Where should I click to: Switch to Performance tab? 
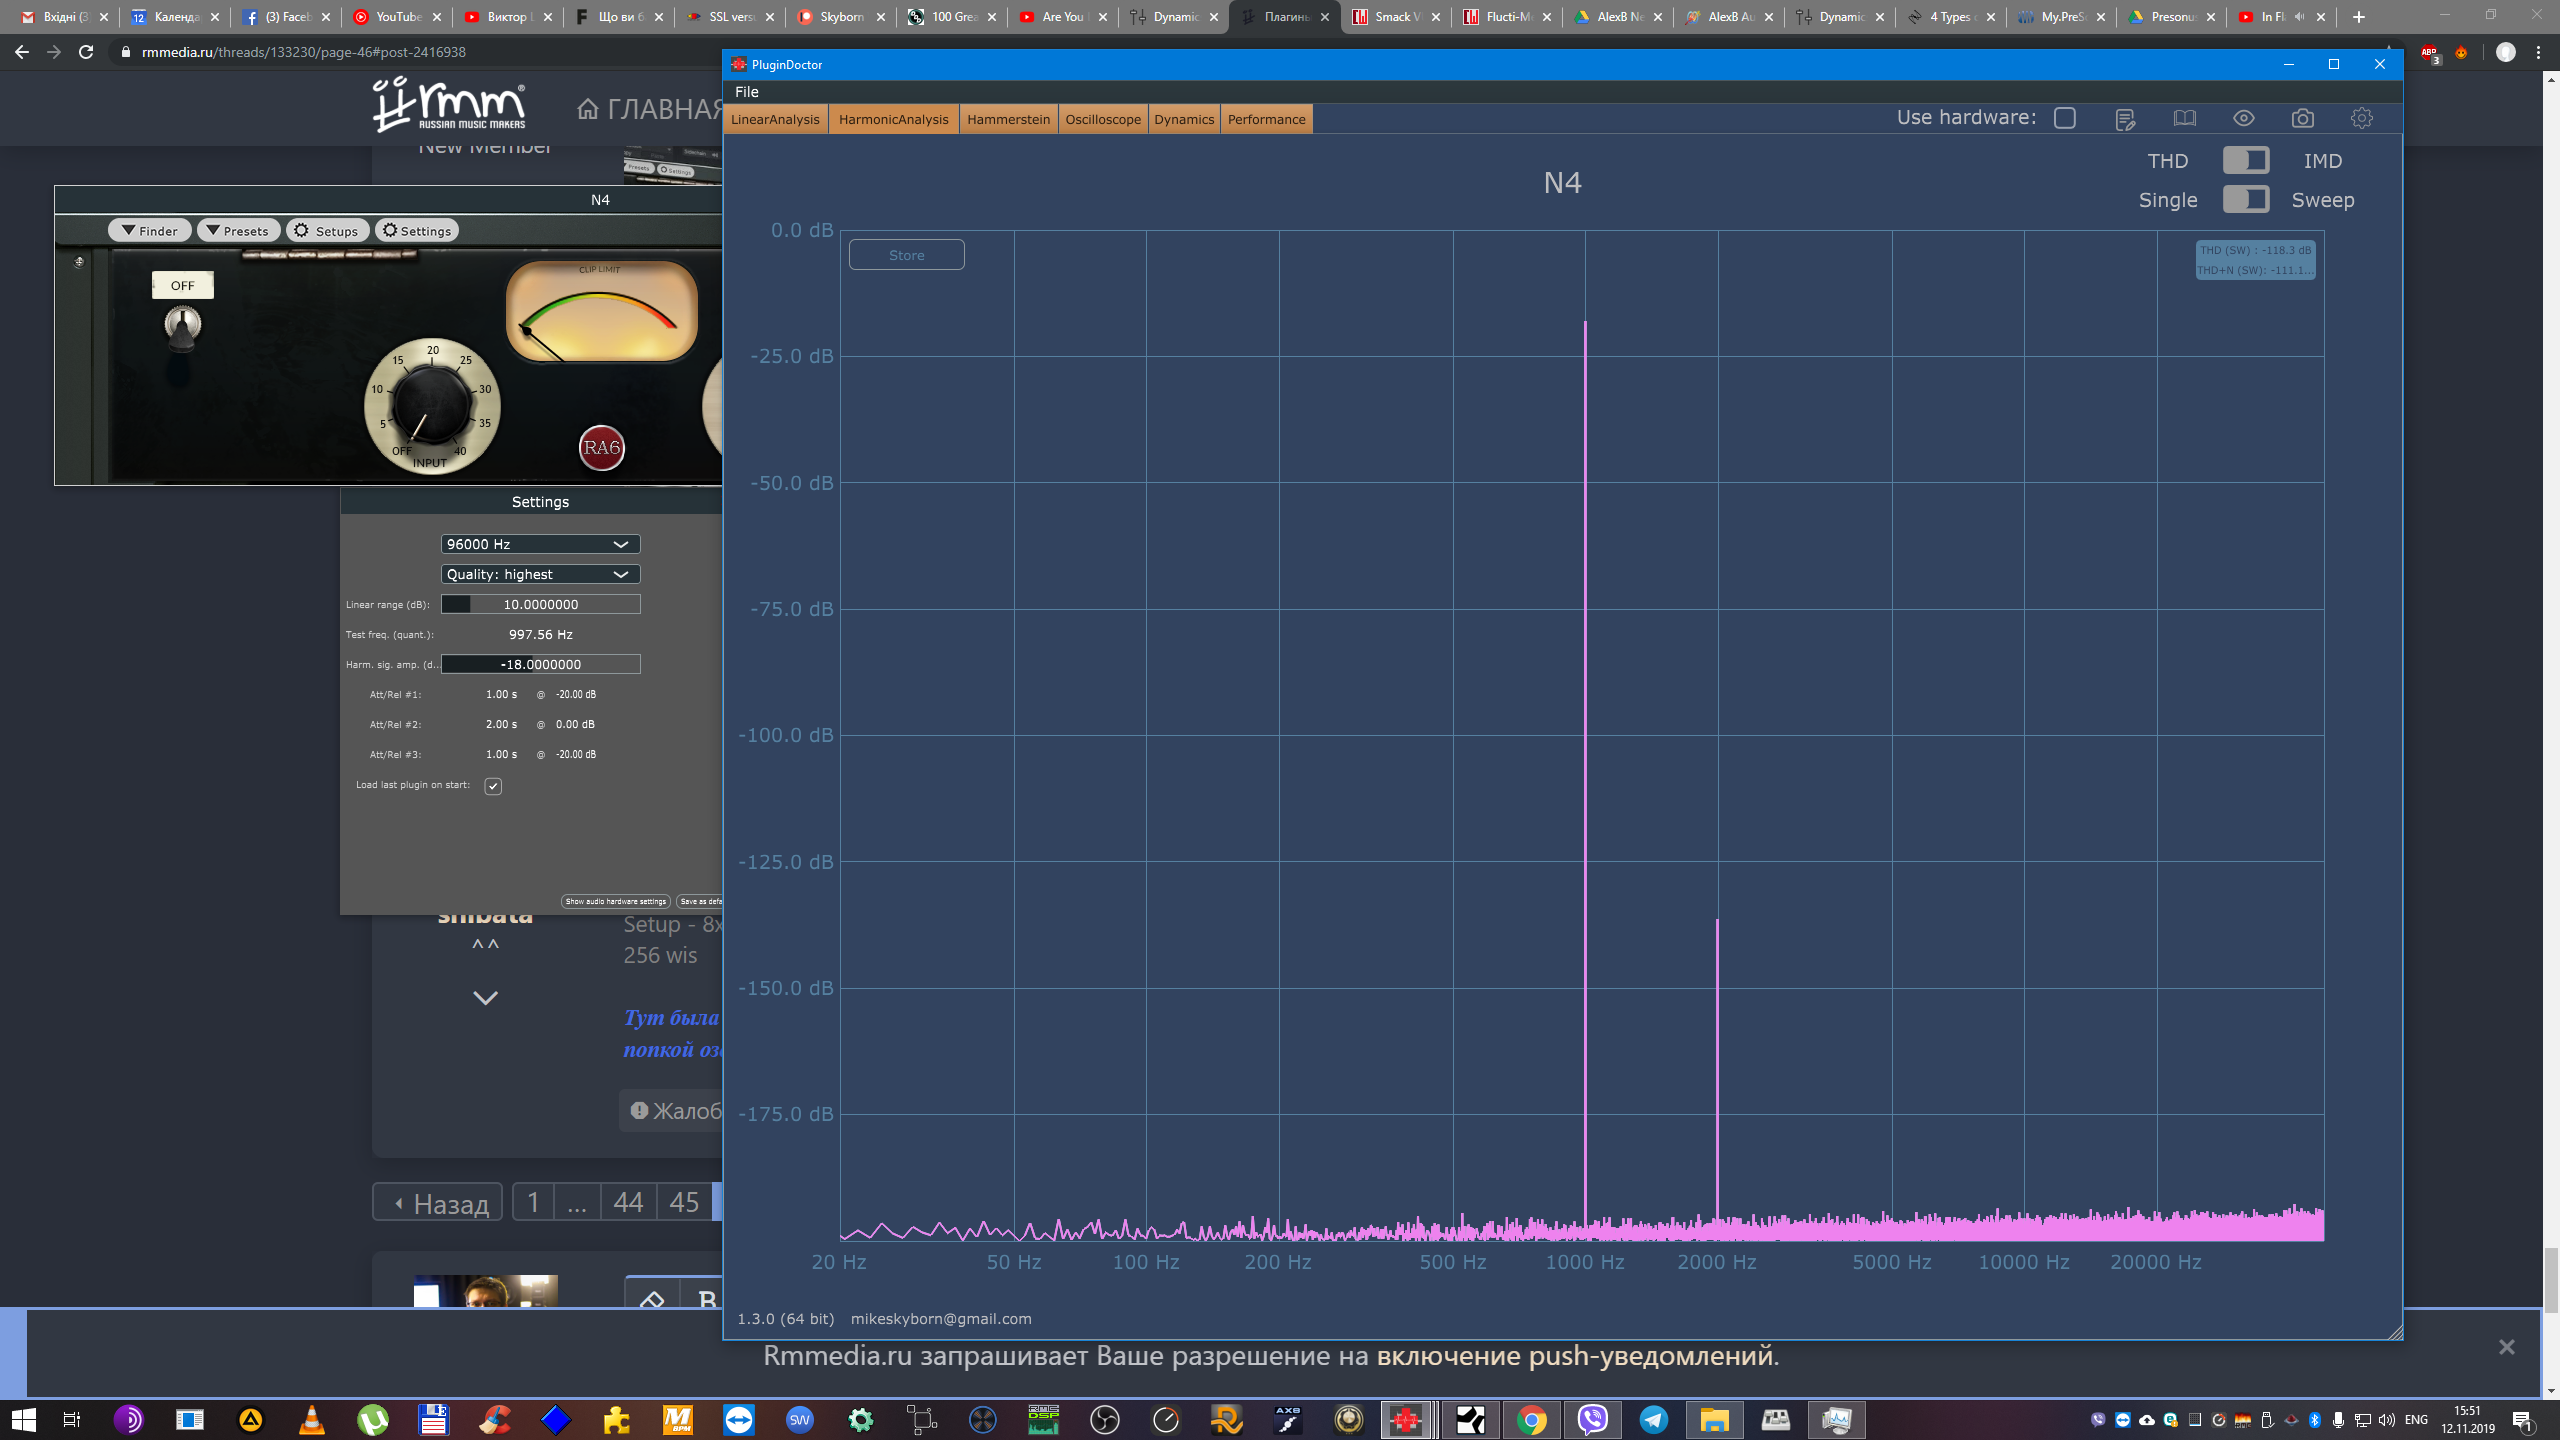1266,119
